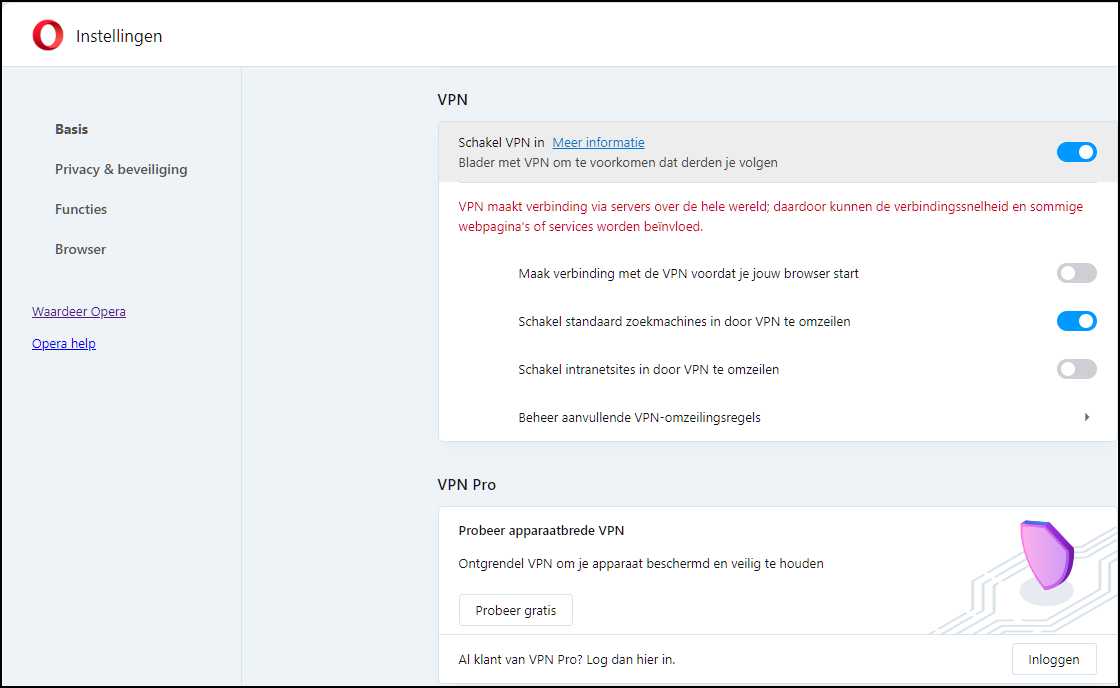Select the Browser settings section
The width and height of the screenshot is (1120, 688).
[80, 249]
